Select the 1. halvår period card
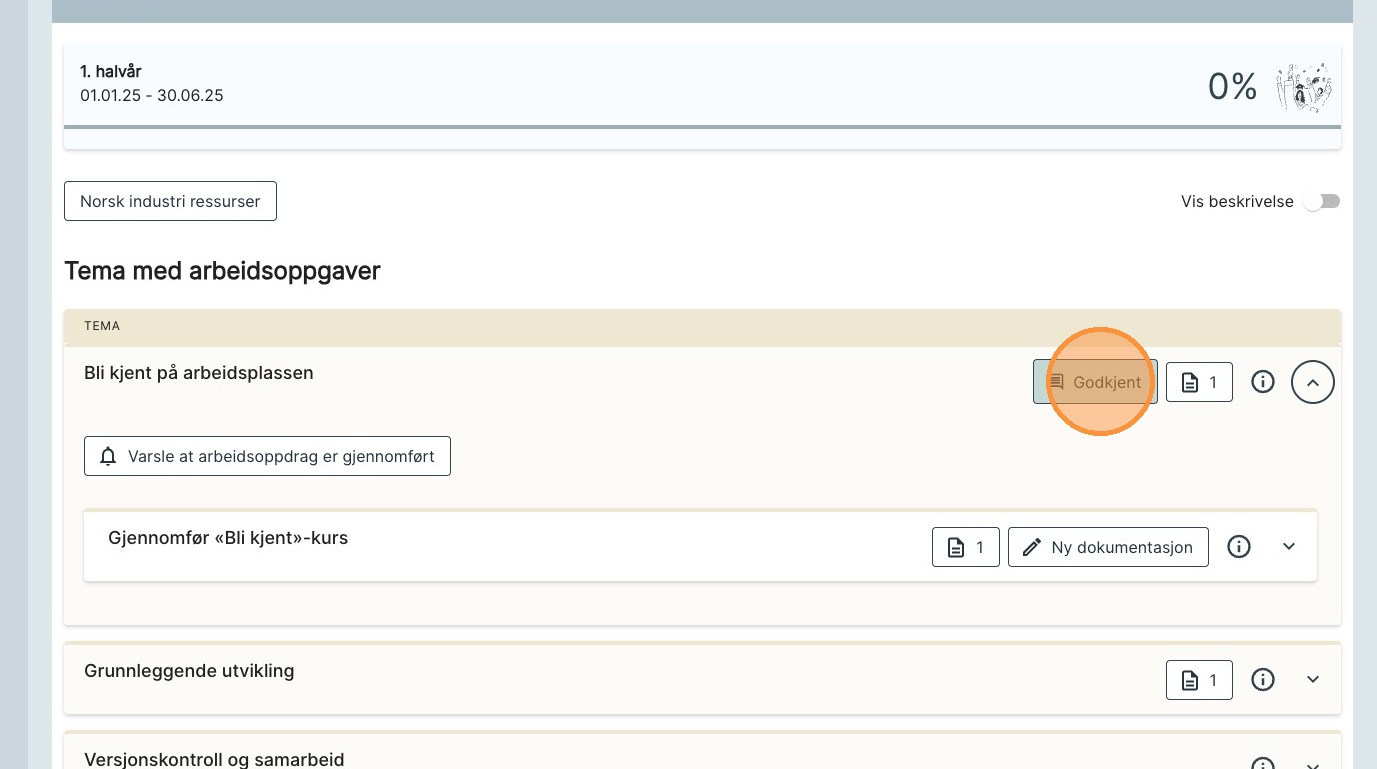Image resolution: width=1377 pixels, height=769 pixels. (600, 85)
